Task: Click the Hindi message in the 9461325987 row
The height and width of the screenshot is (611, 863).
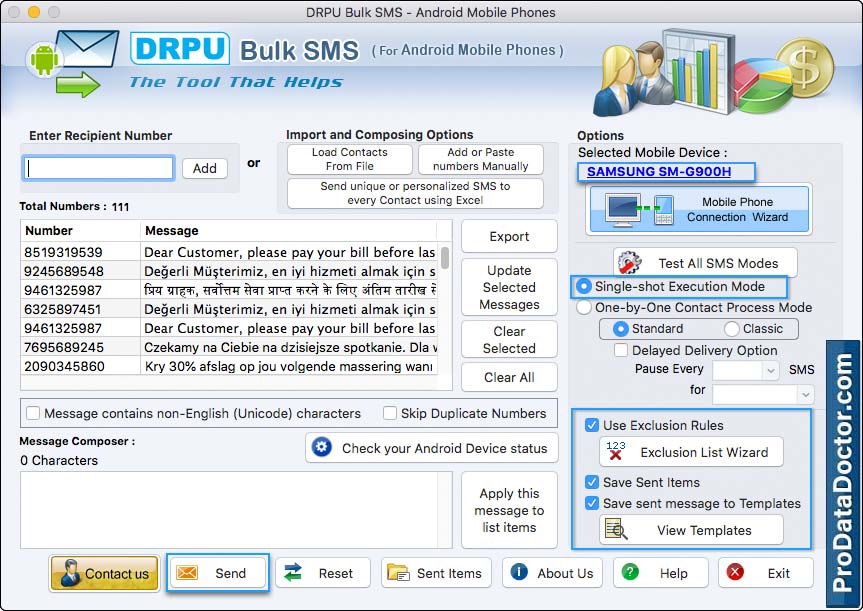Action: (290, 290)
